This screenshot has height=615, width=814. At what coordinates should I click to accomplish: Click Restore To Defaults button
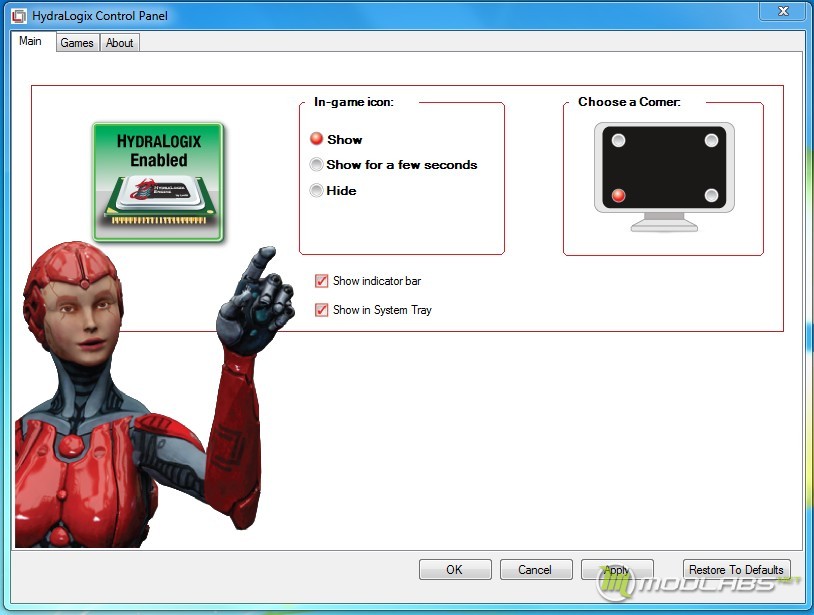pyautogui.click(x=737, y=570)
